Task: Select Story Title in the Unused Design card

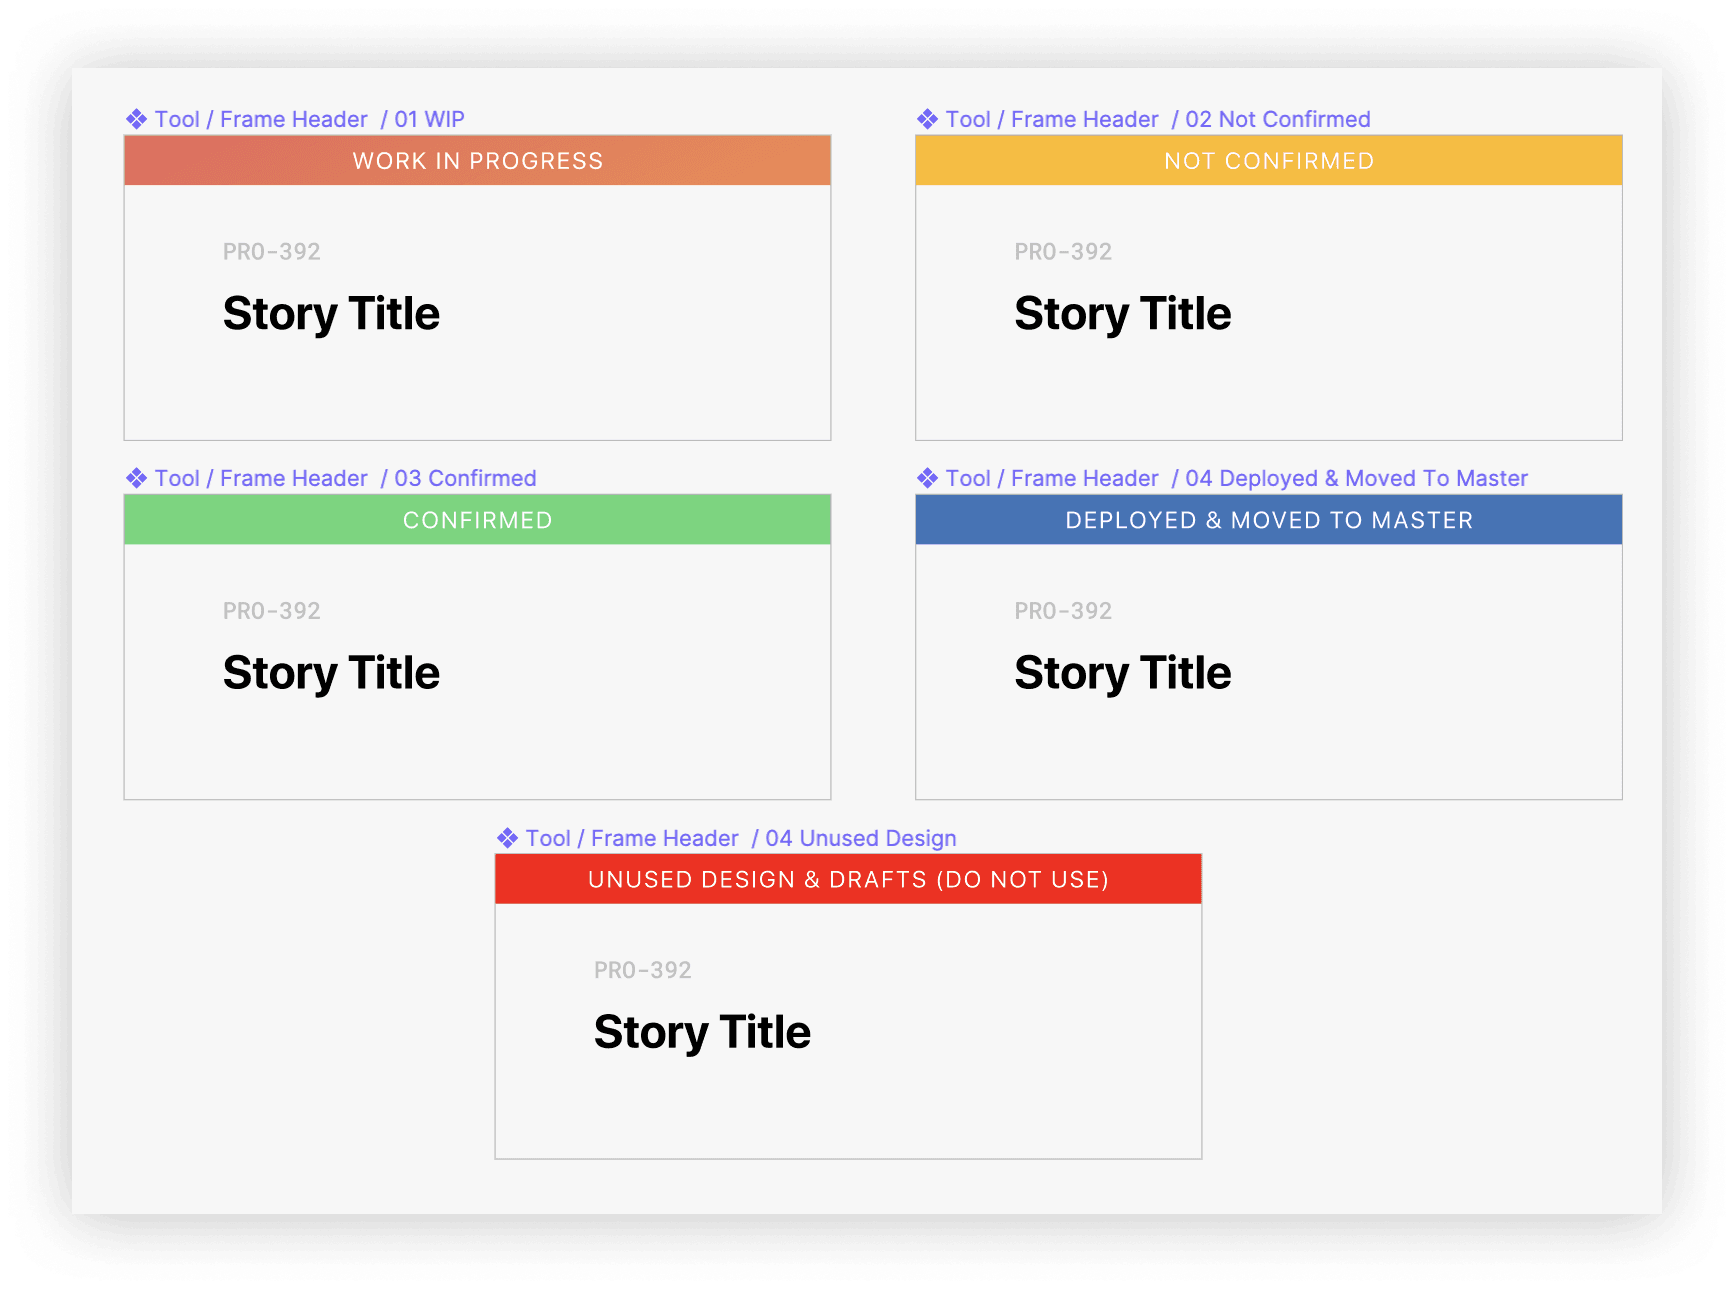Action: (702, 1031)
